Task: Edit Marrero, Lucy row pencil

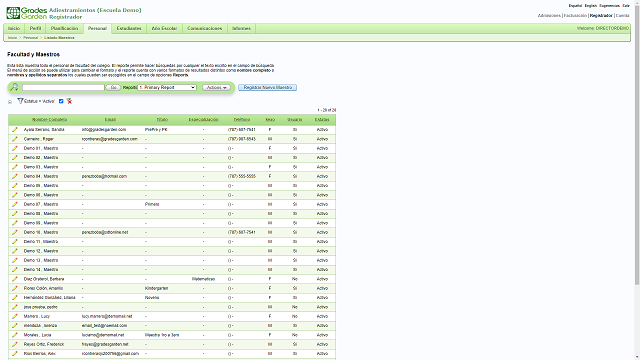Action: coord(15,316)
